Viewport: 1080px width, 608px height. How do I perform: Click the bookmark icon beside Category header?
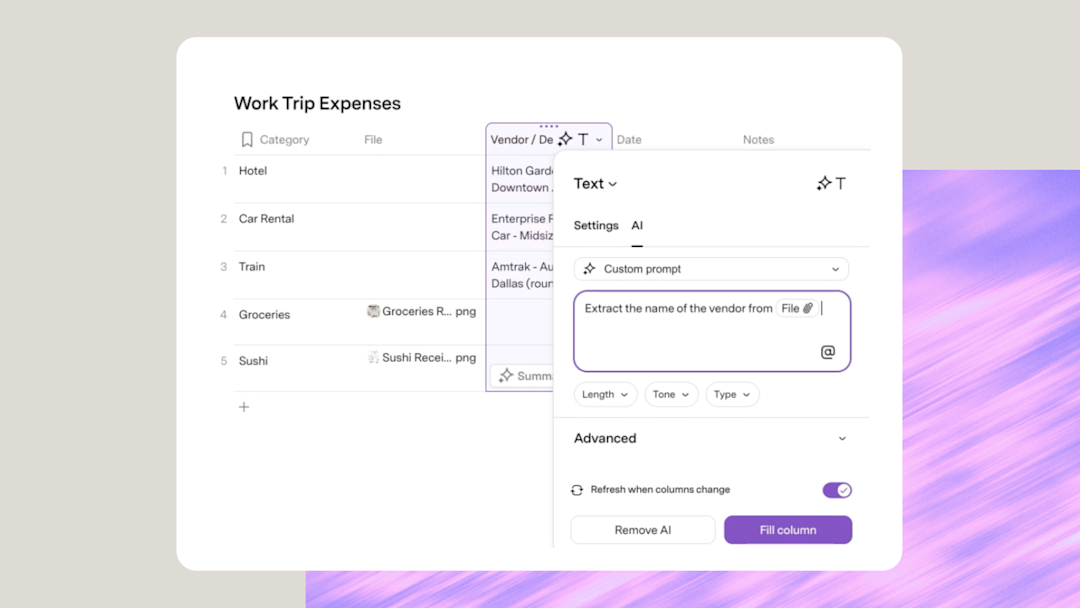pos(247,140)
